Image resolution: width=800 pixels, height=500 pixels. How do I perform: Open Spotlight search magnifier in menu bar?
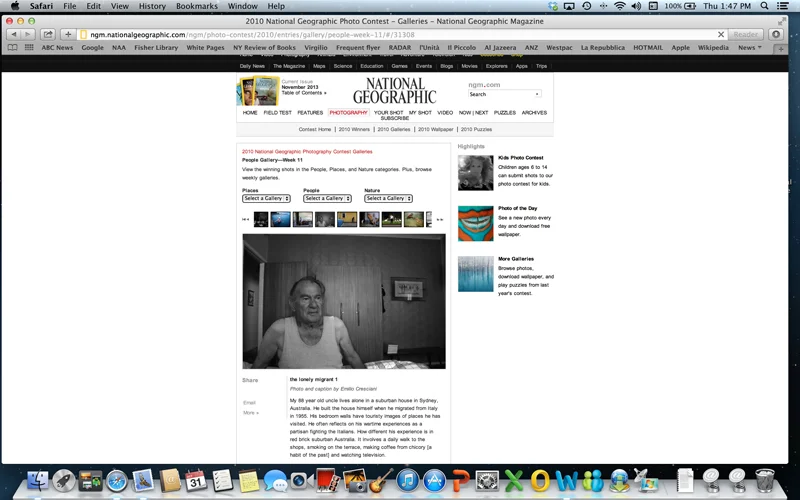coord(764,6)
